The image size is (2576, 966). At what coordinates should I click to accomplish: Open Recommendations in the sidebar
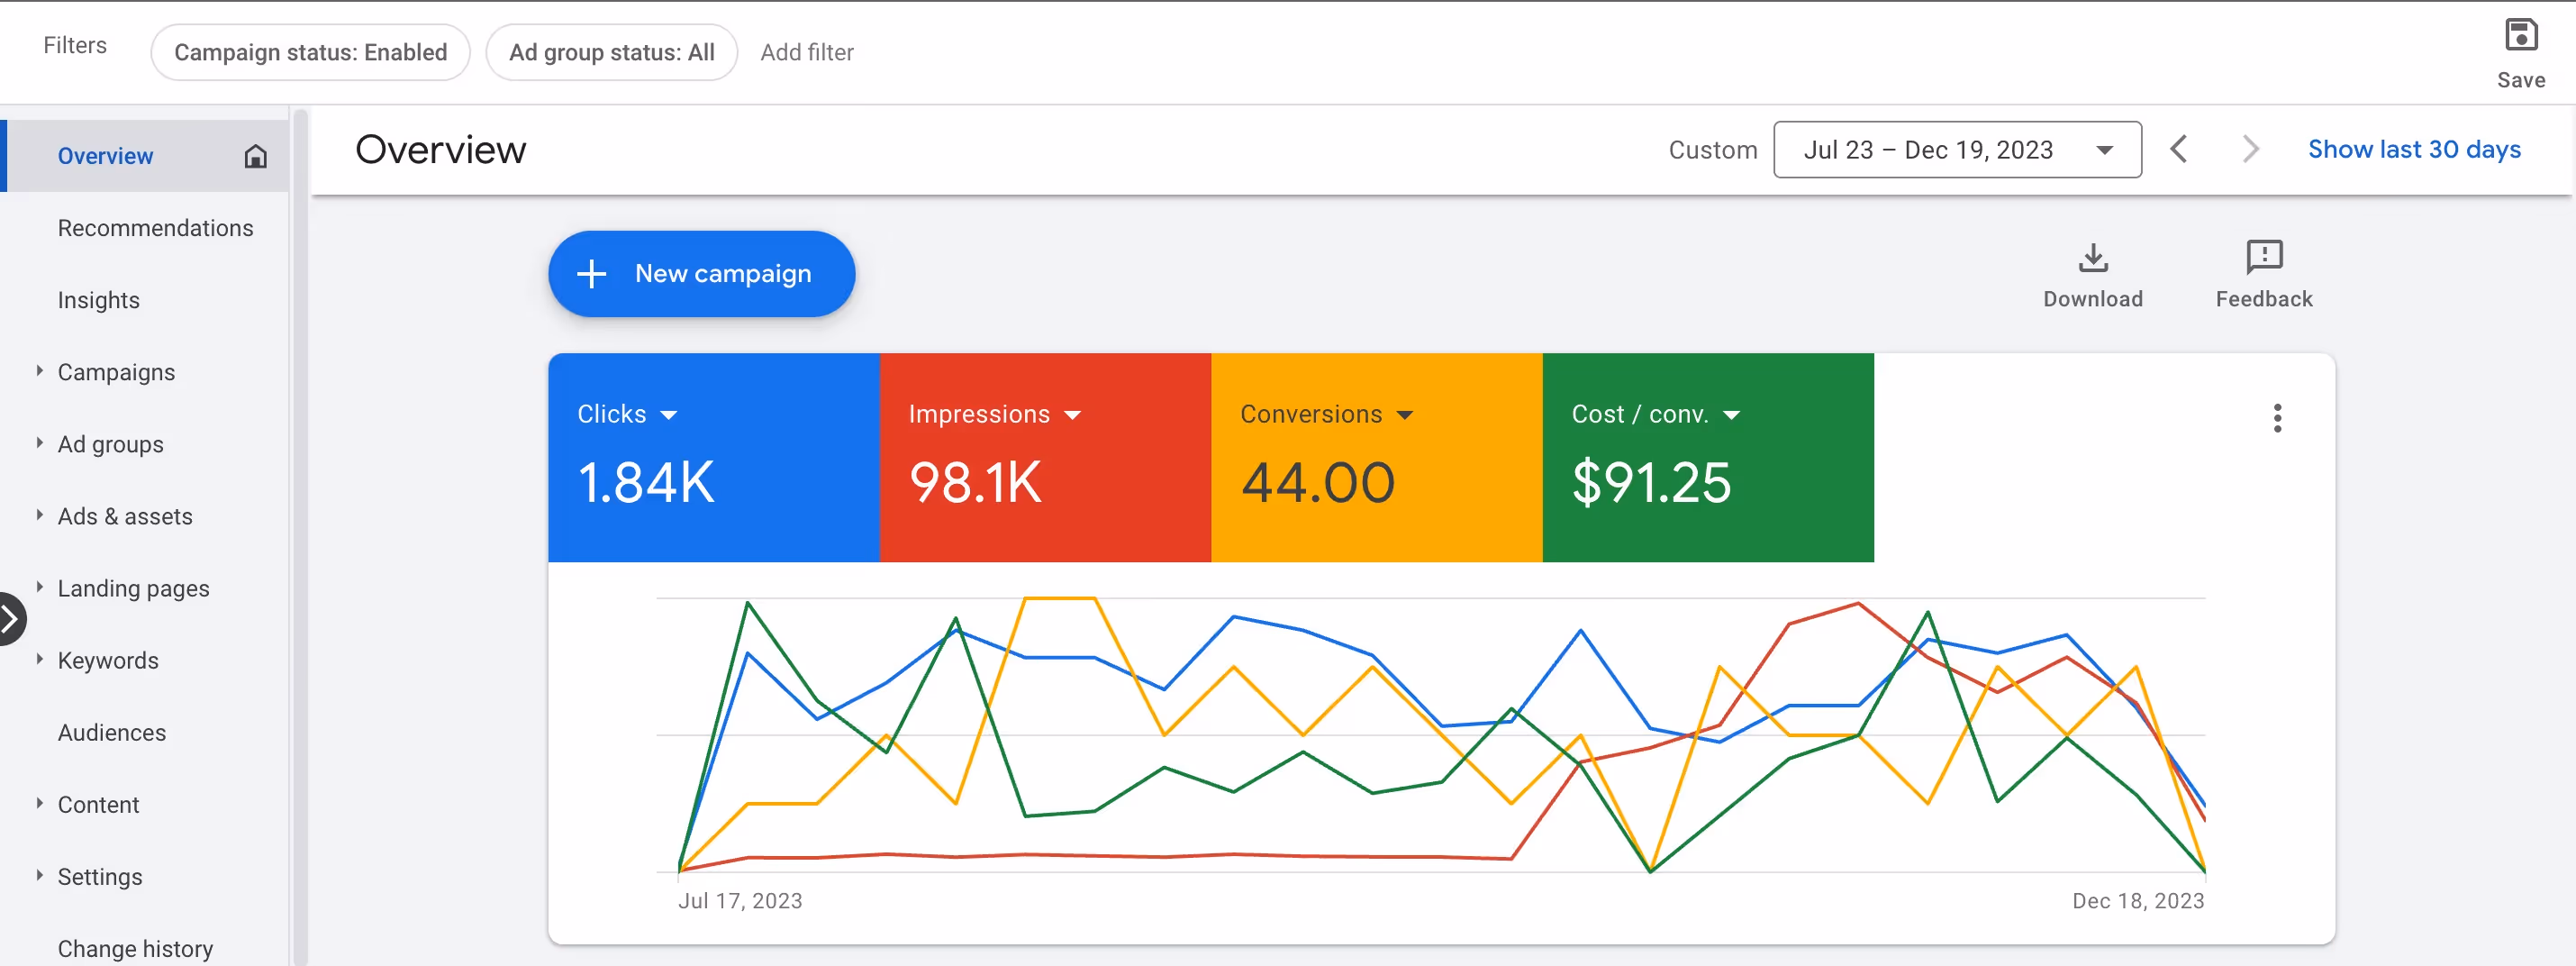click(155, 228)
